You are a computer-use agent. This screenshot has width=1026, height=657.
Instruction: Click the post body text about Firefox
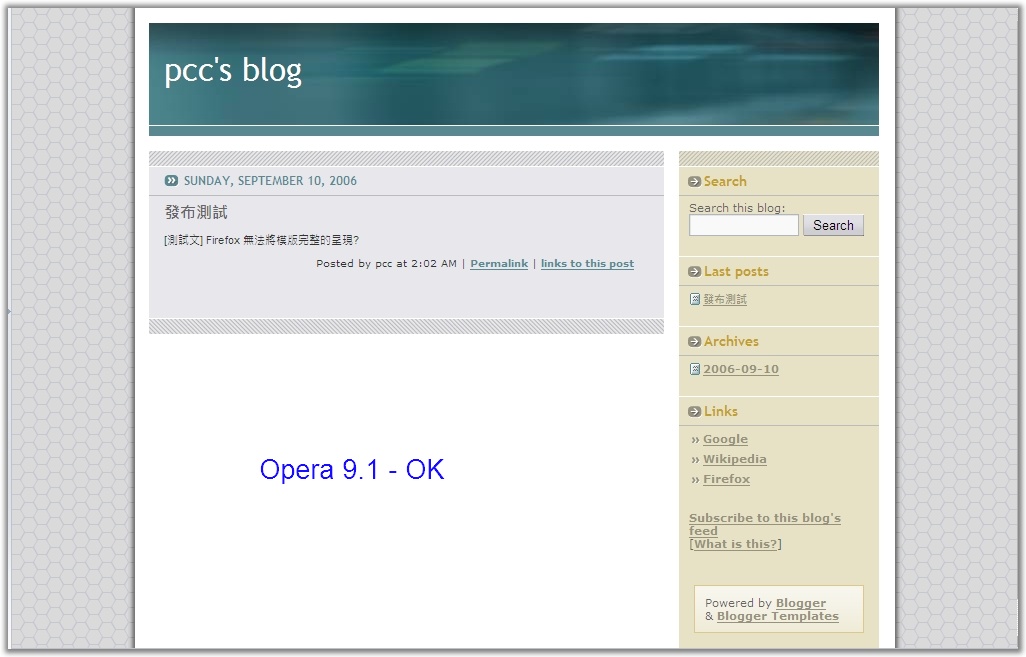pos(261,240)
